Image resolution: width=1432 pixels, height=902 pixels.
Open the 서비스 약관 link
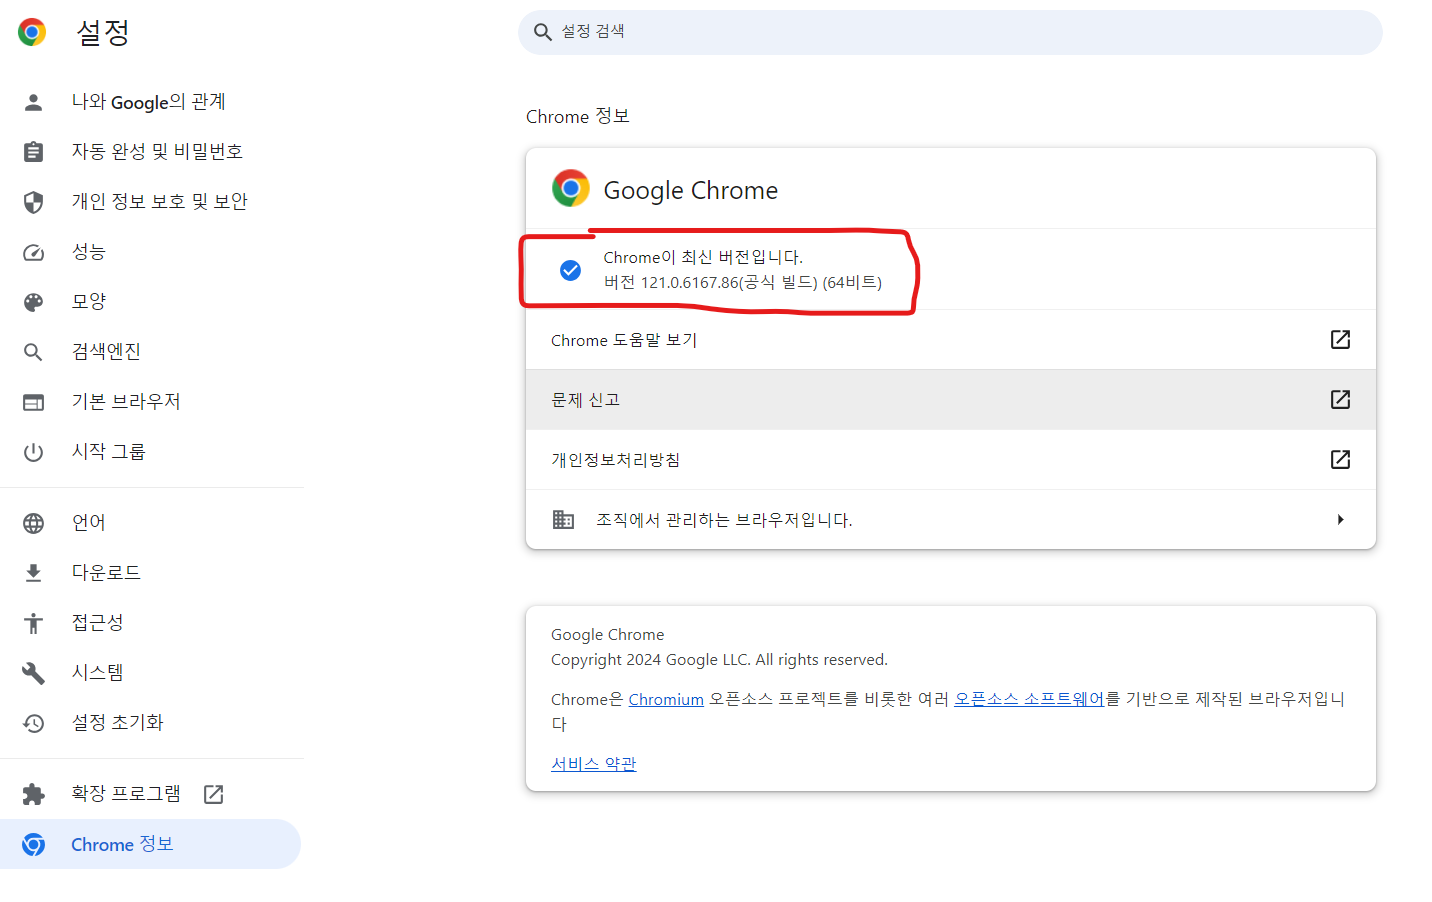coord(594,764)
